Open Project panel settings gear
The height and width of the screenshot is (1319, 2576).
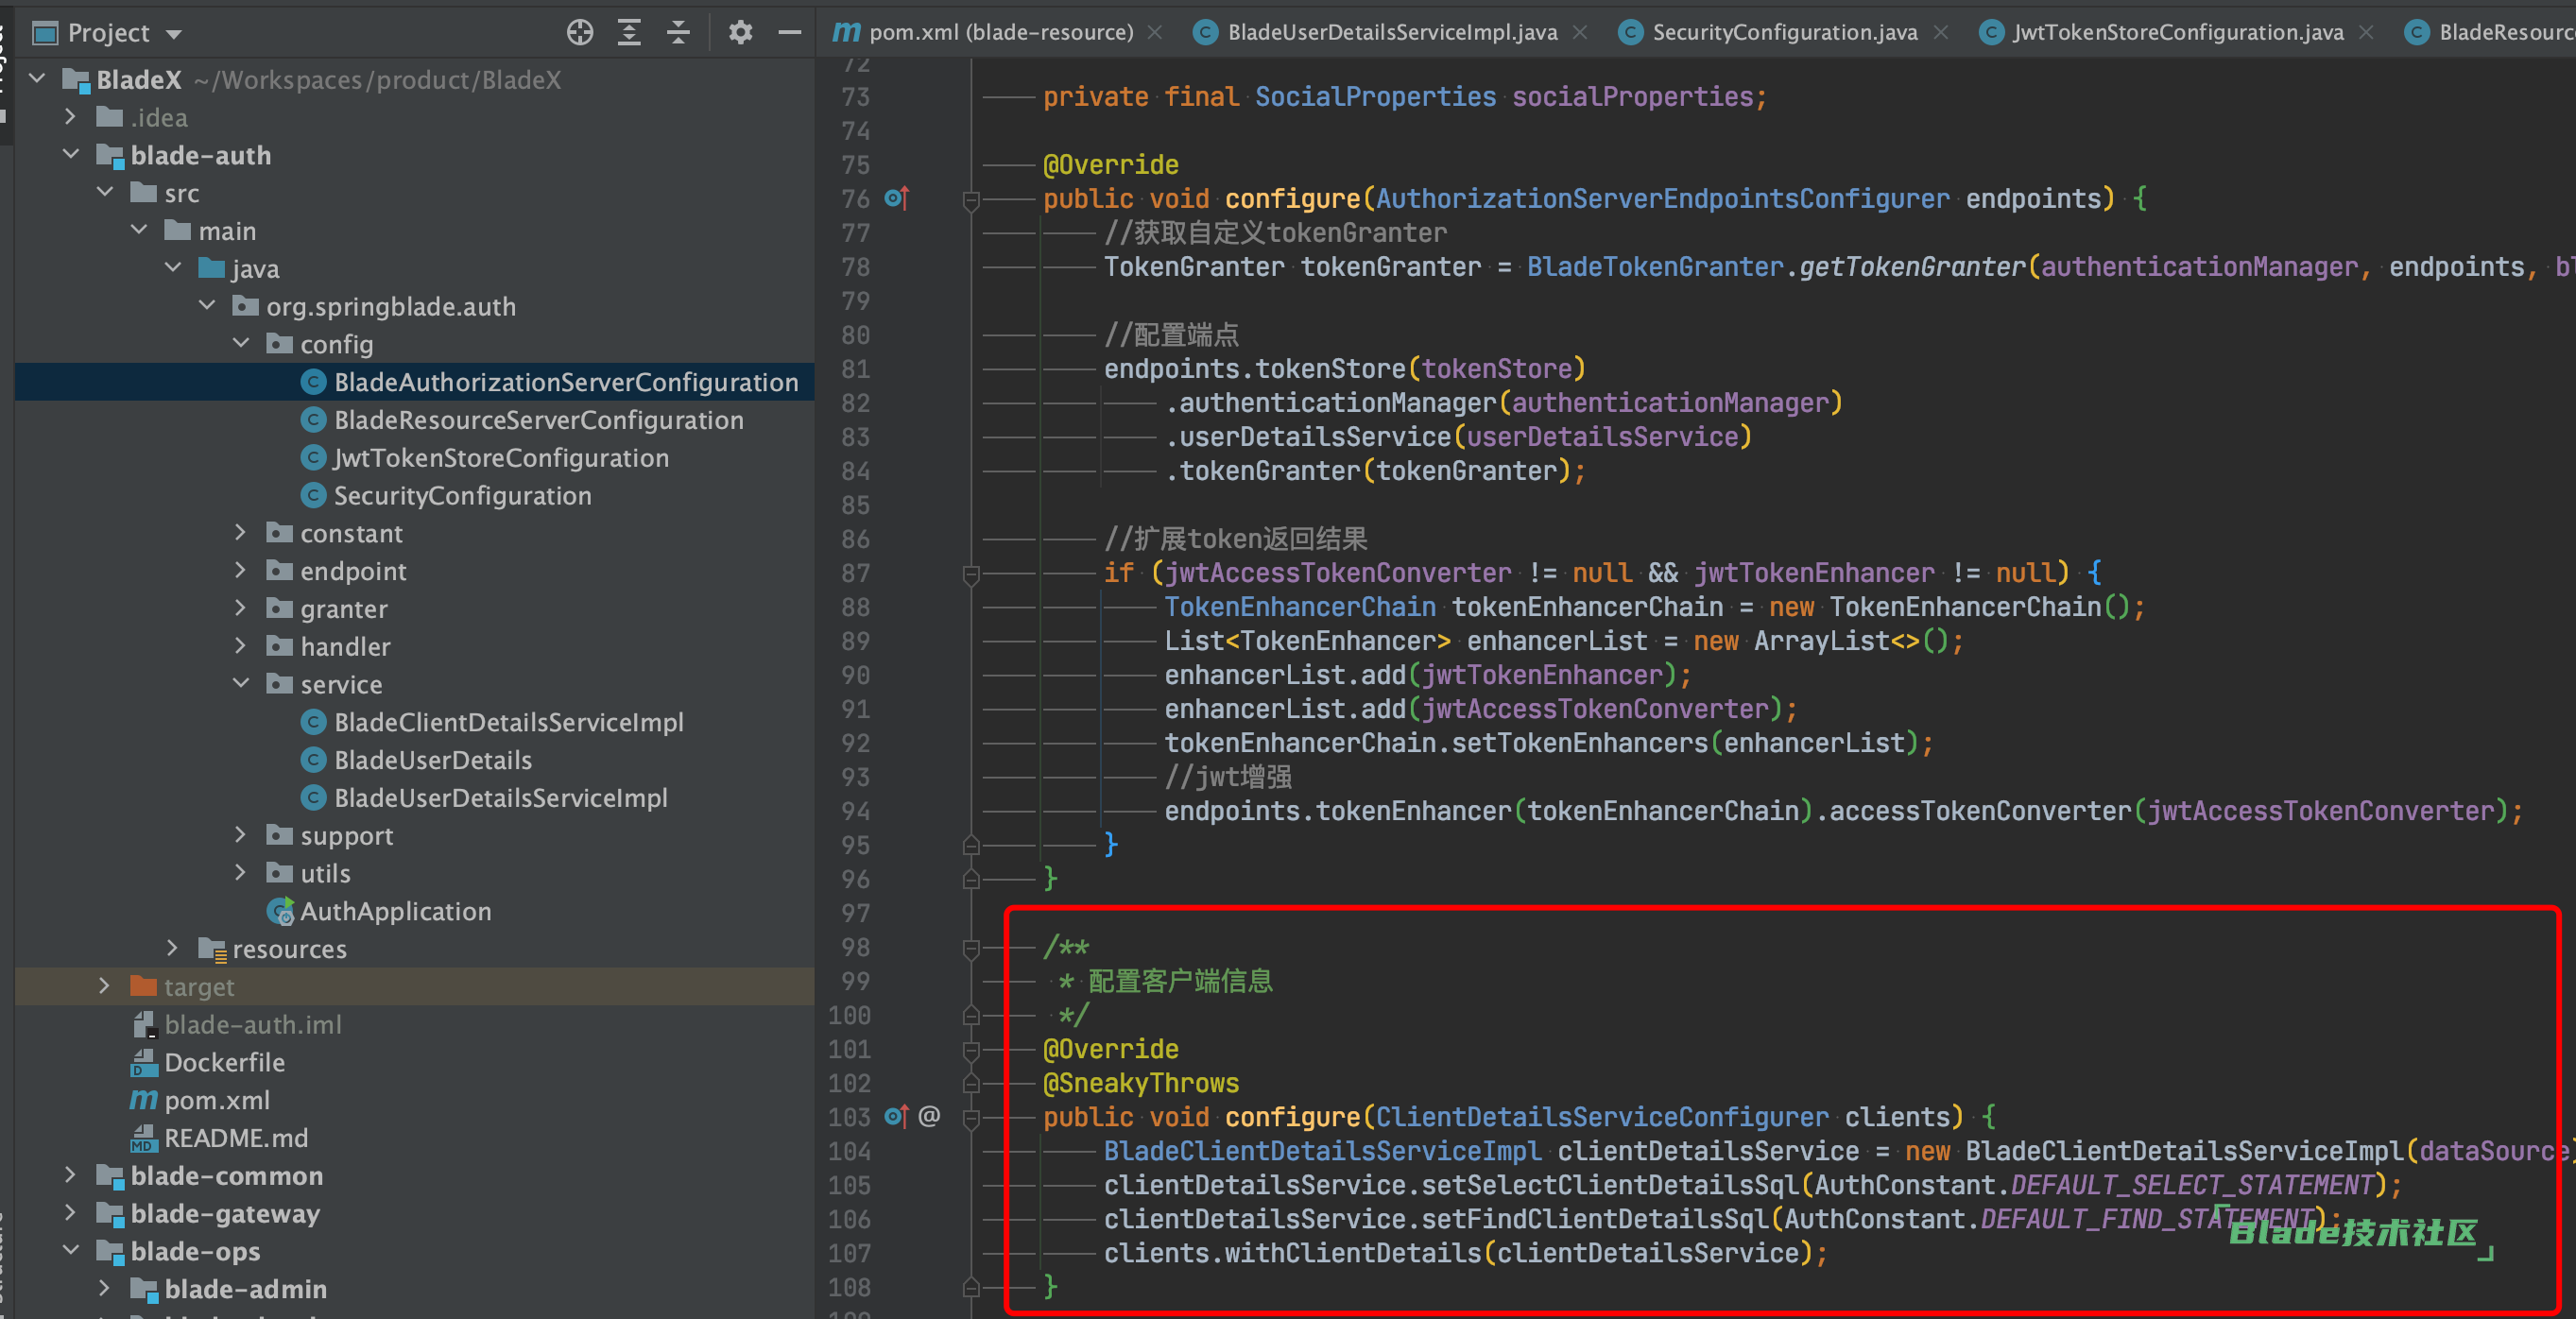click(740, 33)
